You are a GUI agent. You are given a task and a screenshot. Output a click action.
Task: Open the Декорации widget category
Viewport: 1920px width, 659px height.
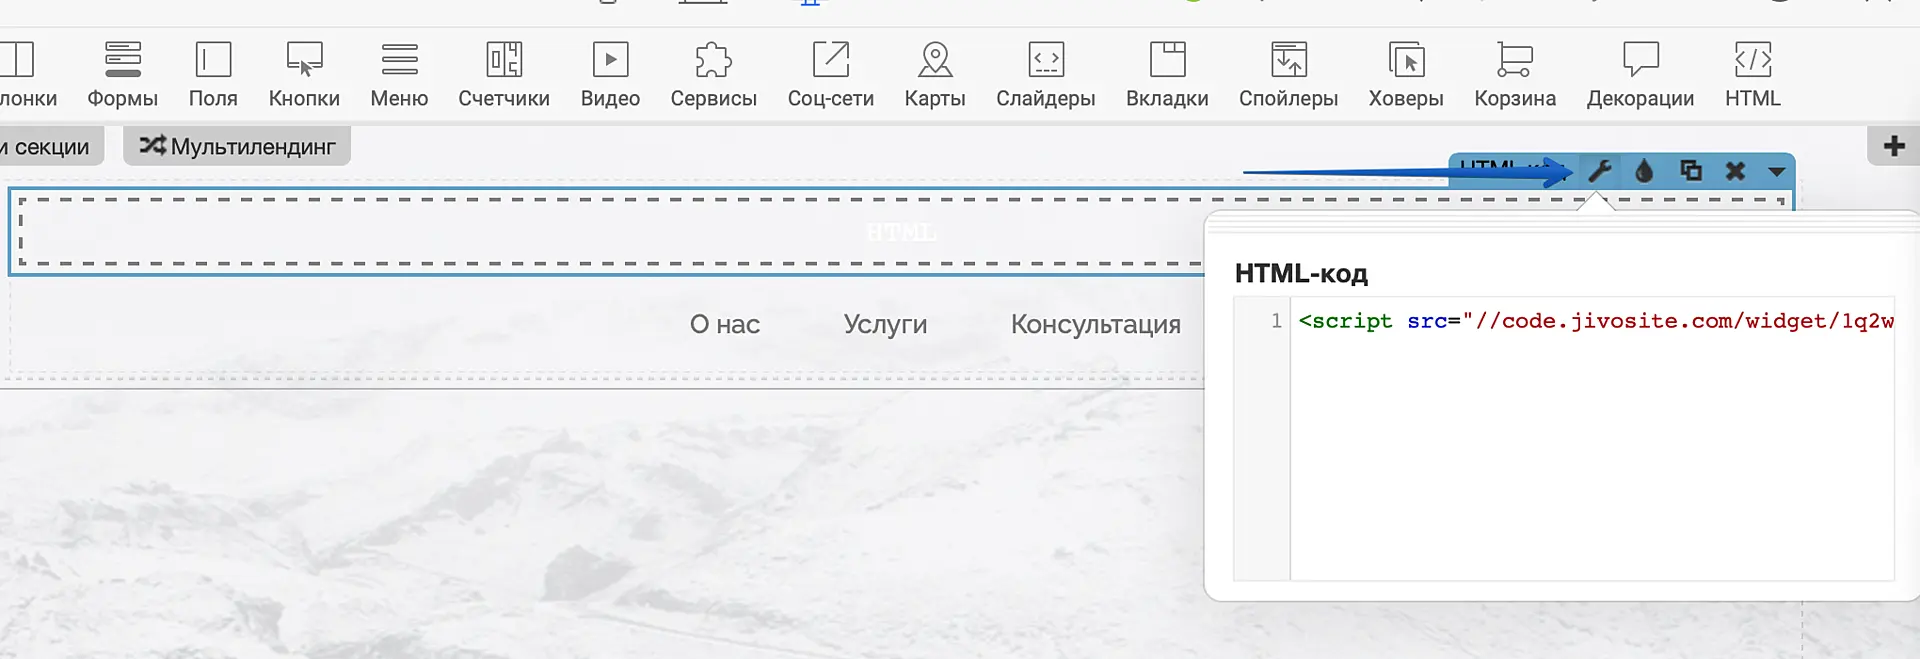click(1640, 74)
